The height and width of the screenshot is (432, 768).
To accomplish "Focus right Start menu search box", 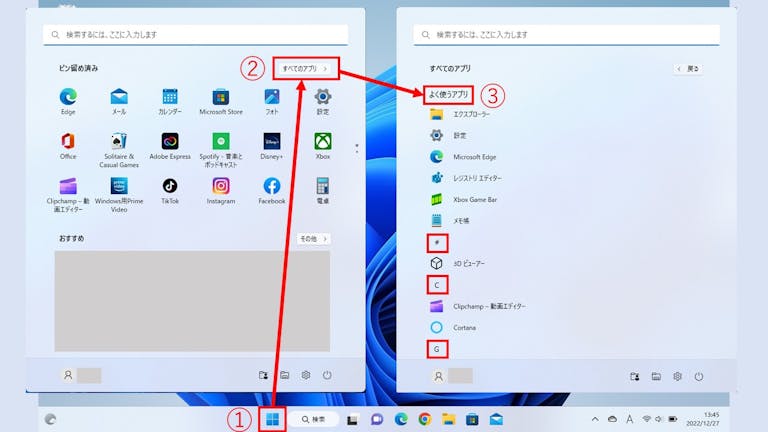I will (x=567, y=35).
